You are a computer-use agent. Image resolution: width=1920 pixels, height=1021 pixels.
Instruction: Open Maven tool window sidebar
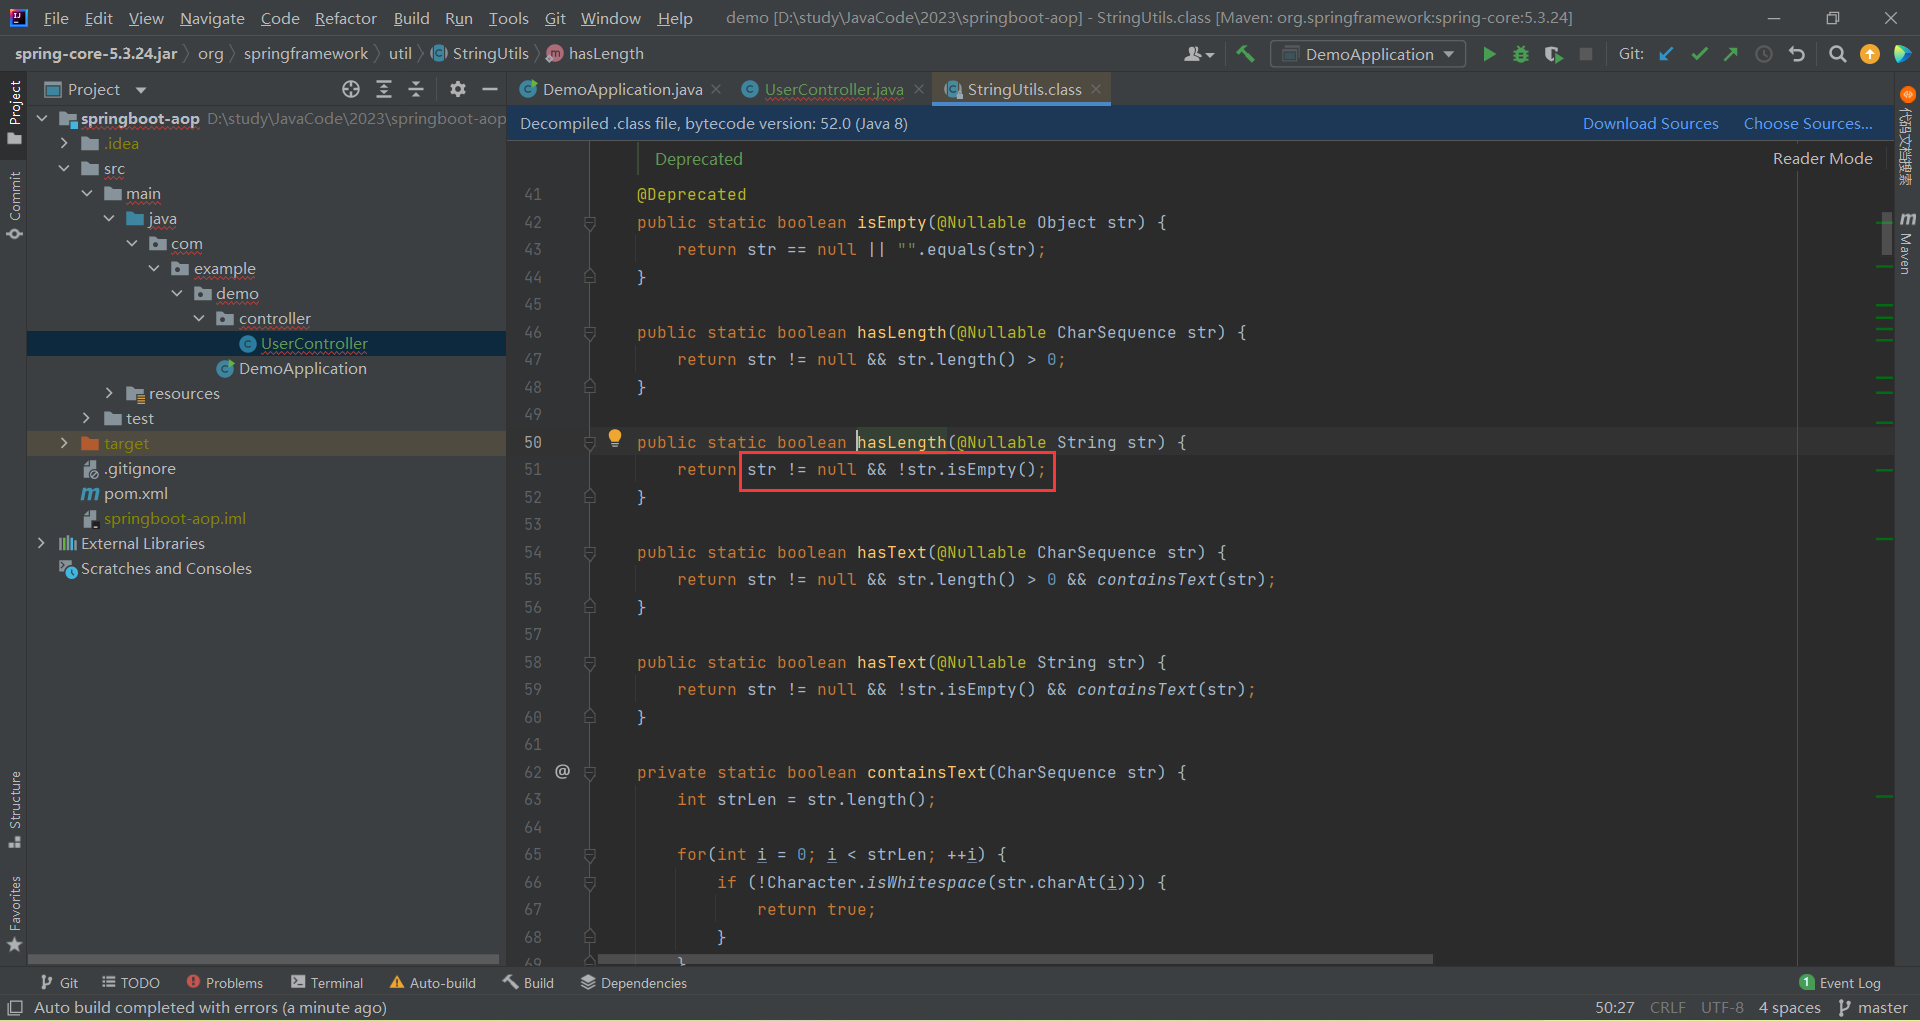point(1907,242)
